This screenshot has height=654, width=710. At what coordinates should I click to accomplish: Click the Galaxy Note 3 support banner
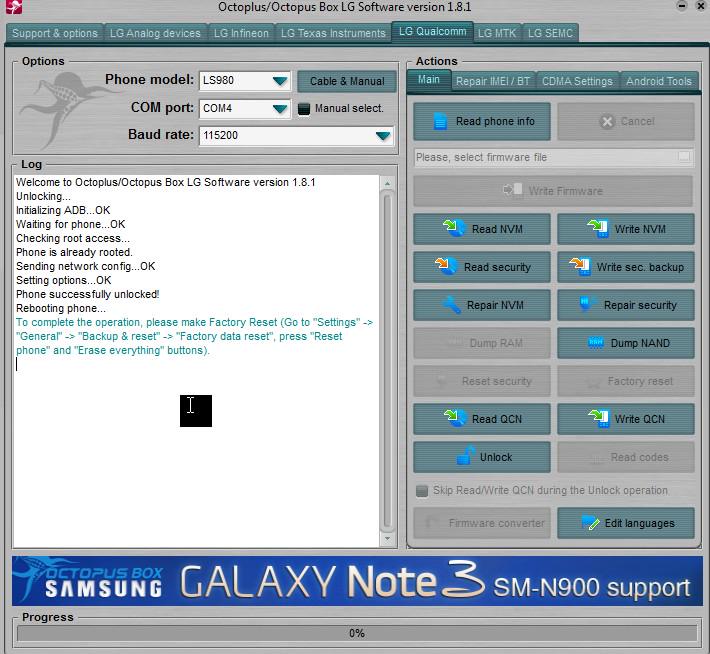pos(357,581)
